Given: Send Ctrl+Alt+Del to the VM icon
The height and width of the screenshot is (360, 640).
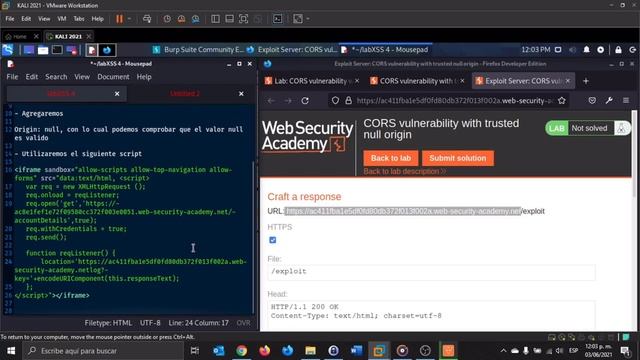Looking at the screenshot, I should tap(147, 19).
